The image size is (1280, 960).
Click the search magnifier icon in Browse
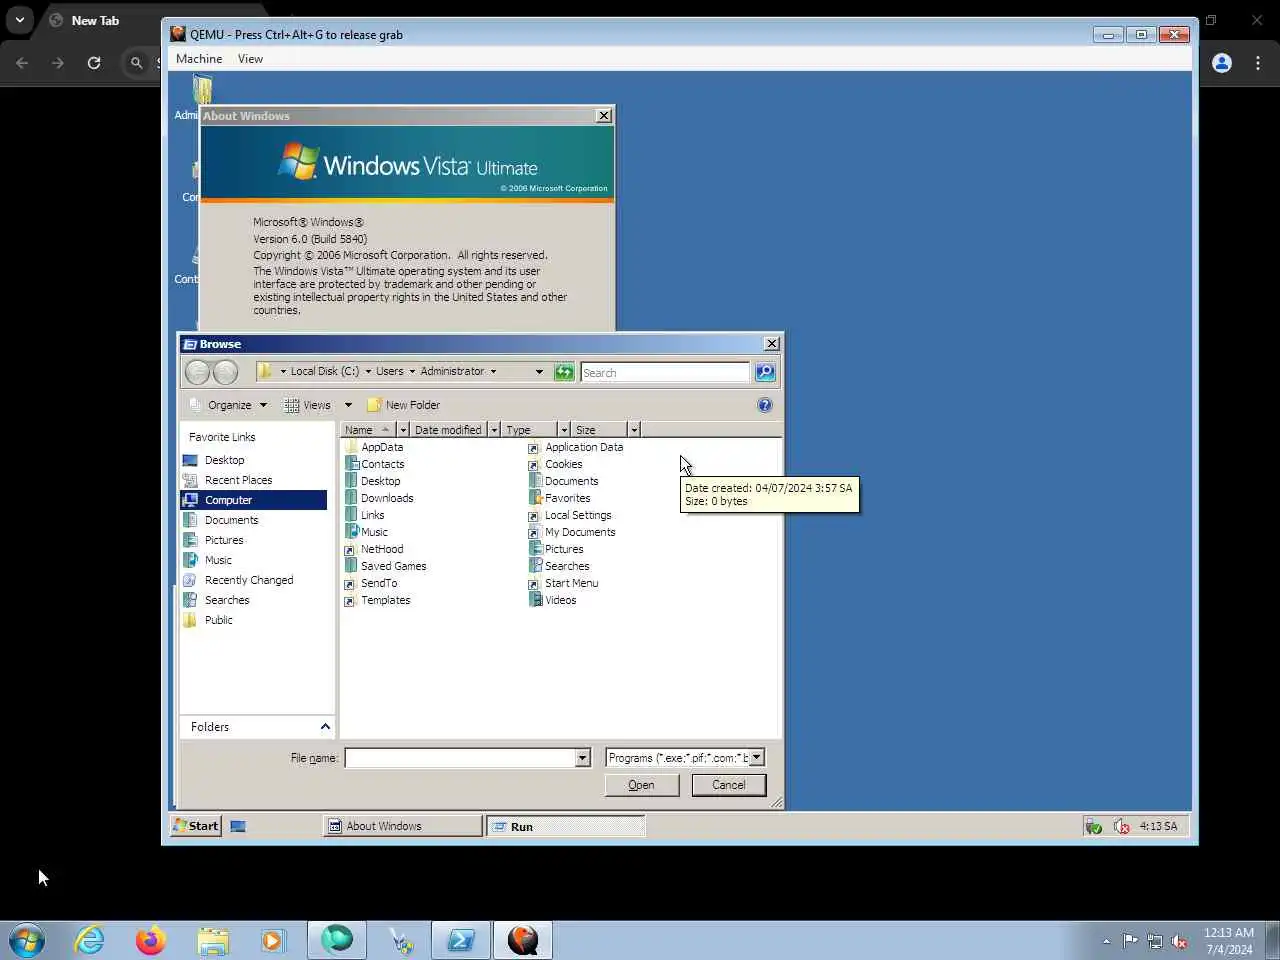tap(765, 372)
